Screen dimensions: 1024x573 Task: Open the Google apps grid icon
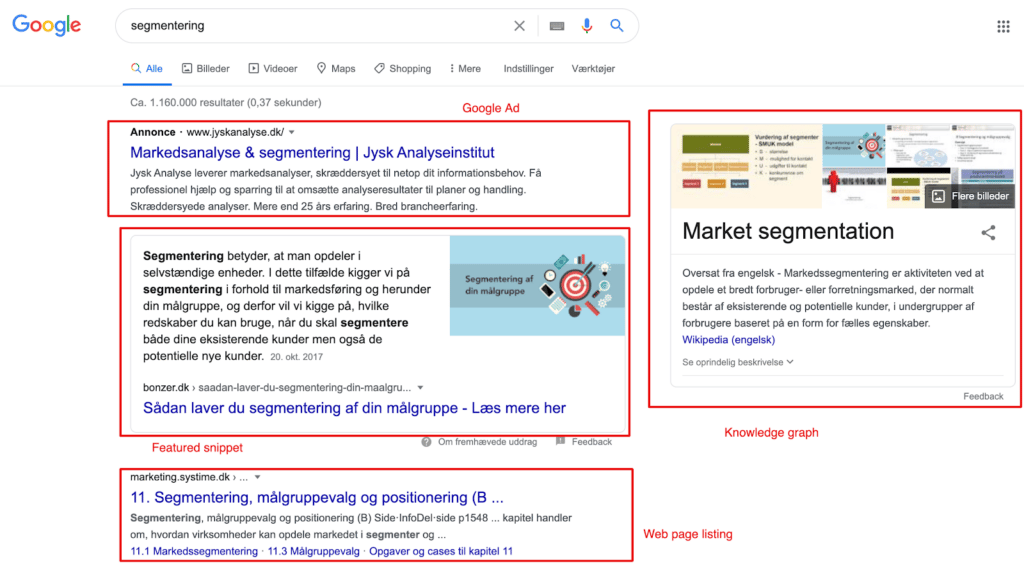point(1003,26)
